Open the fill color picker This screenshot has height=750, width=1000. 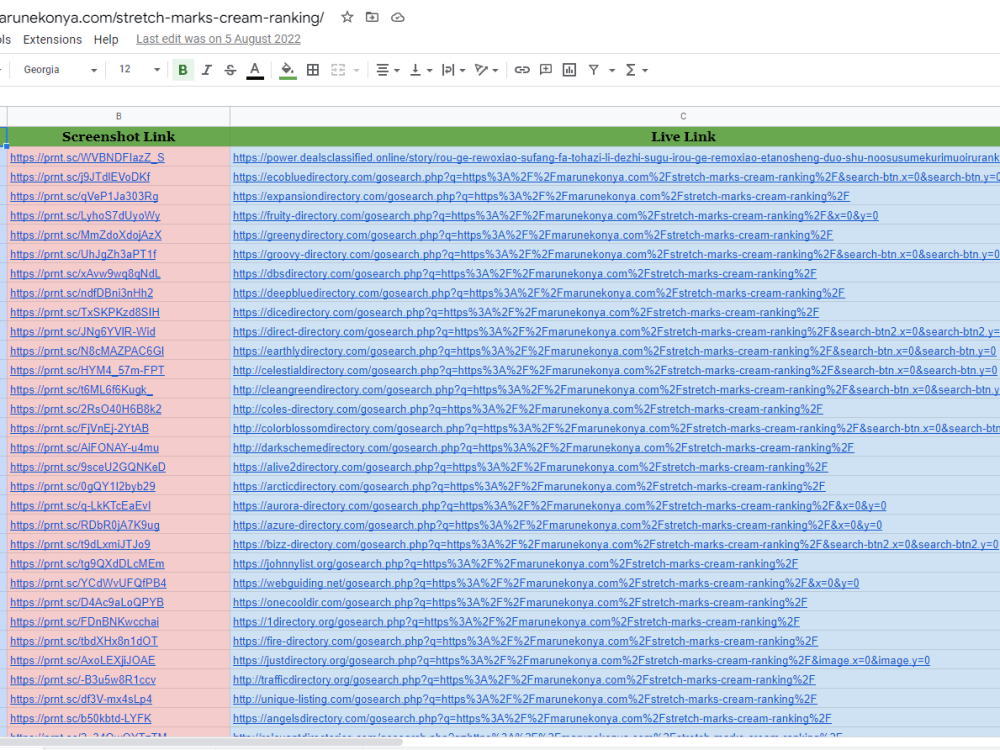tap(288, 70)
